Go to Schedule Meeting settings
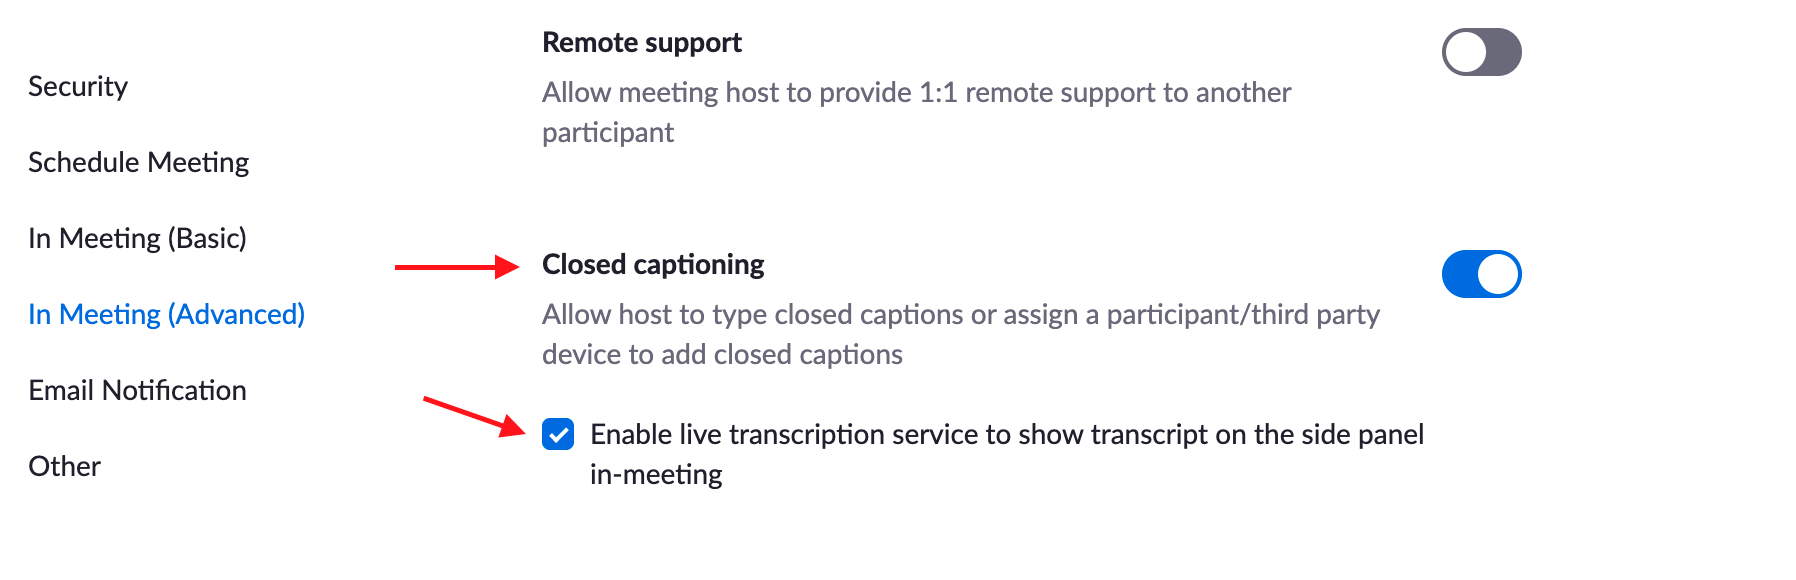1796x580 pixels. point(139,162)
